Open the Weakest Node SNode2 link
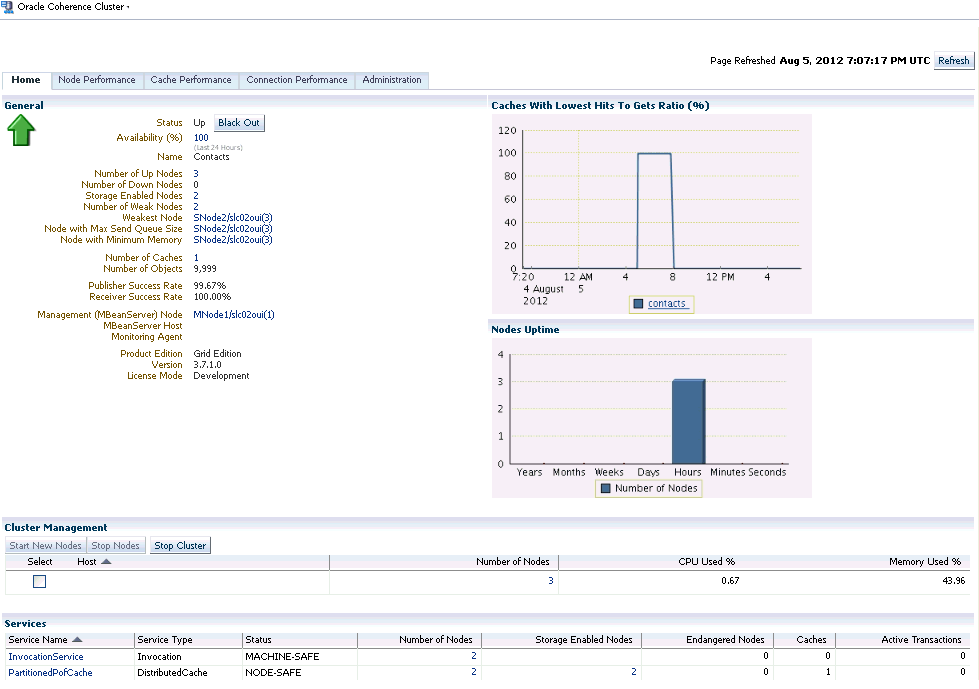Image resolution: width=979 pixels, height=689 pixels. 233,218
